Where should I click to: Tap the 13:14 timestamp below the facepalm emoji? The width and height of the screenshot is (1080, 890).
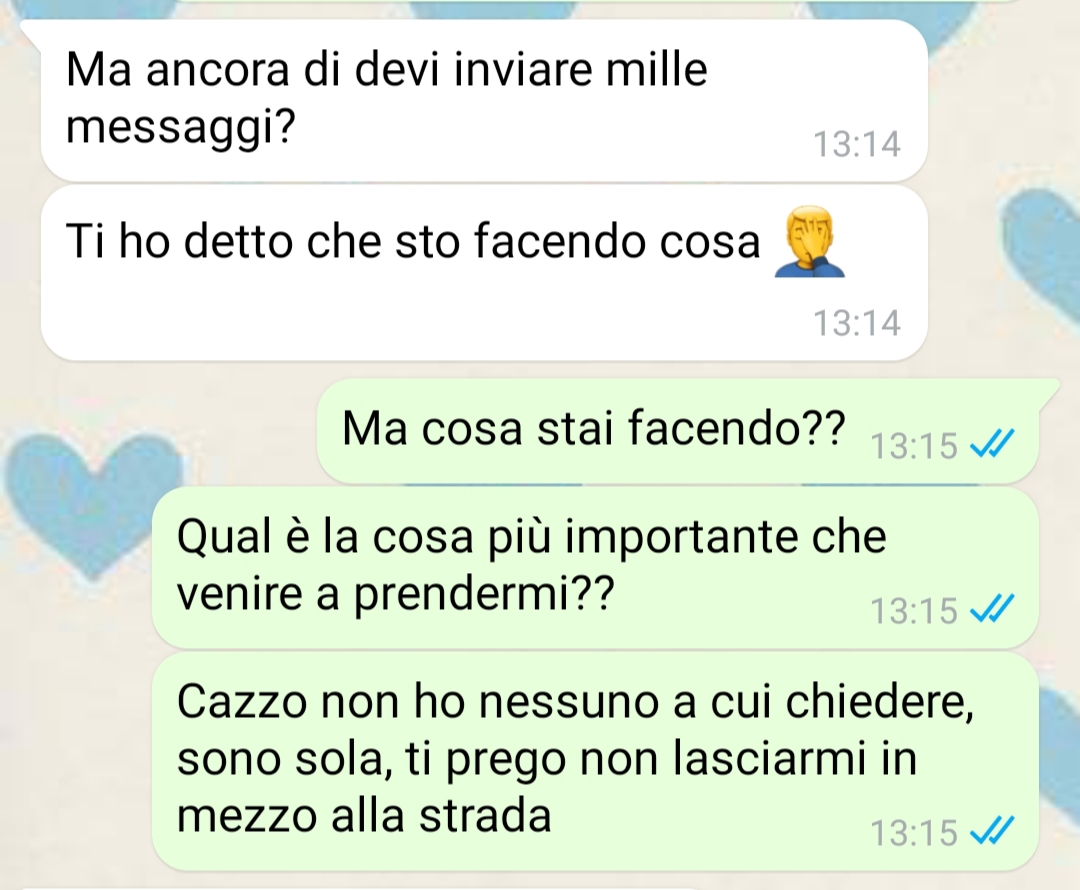(x=857, y=322)
